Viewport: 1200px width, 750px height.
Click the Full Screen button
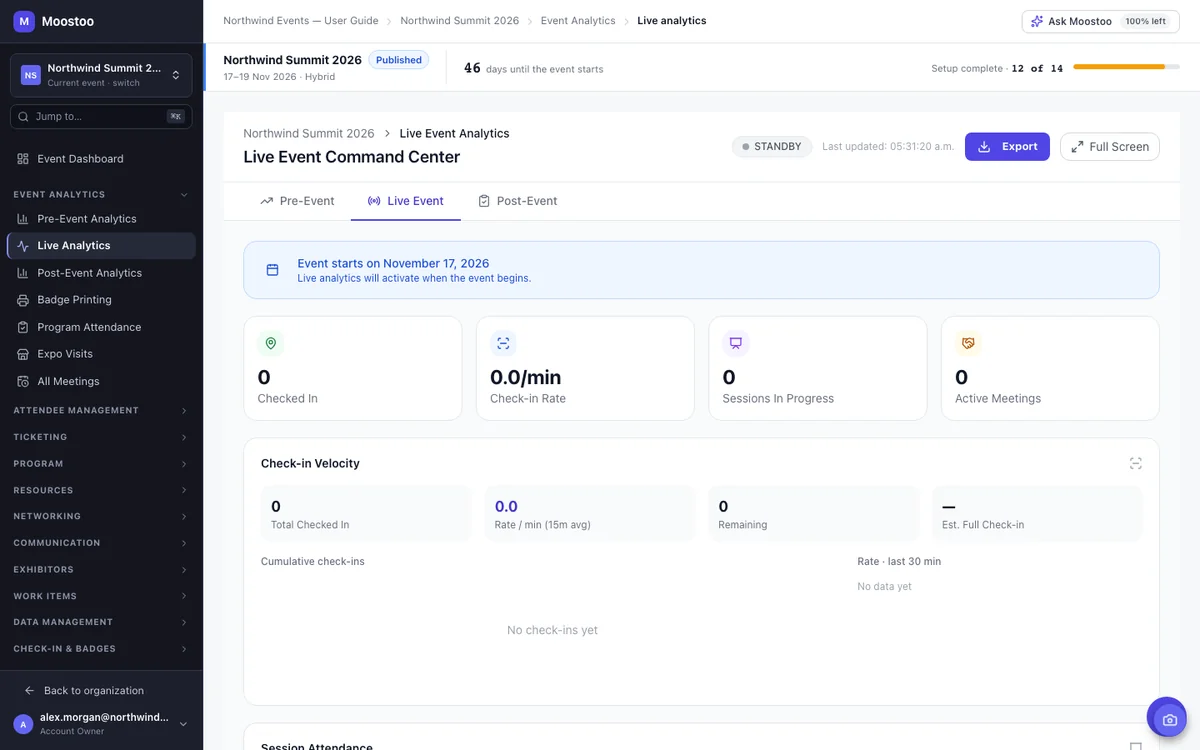(x=1110, y=147)
